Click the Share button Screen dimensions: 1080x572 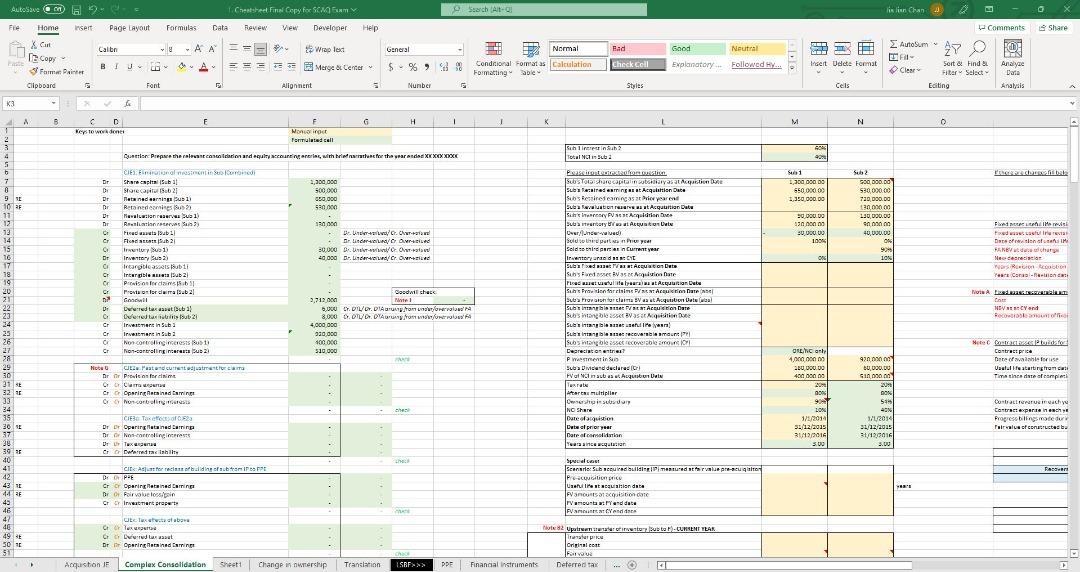1052,28
